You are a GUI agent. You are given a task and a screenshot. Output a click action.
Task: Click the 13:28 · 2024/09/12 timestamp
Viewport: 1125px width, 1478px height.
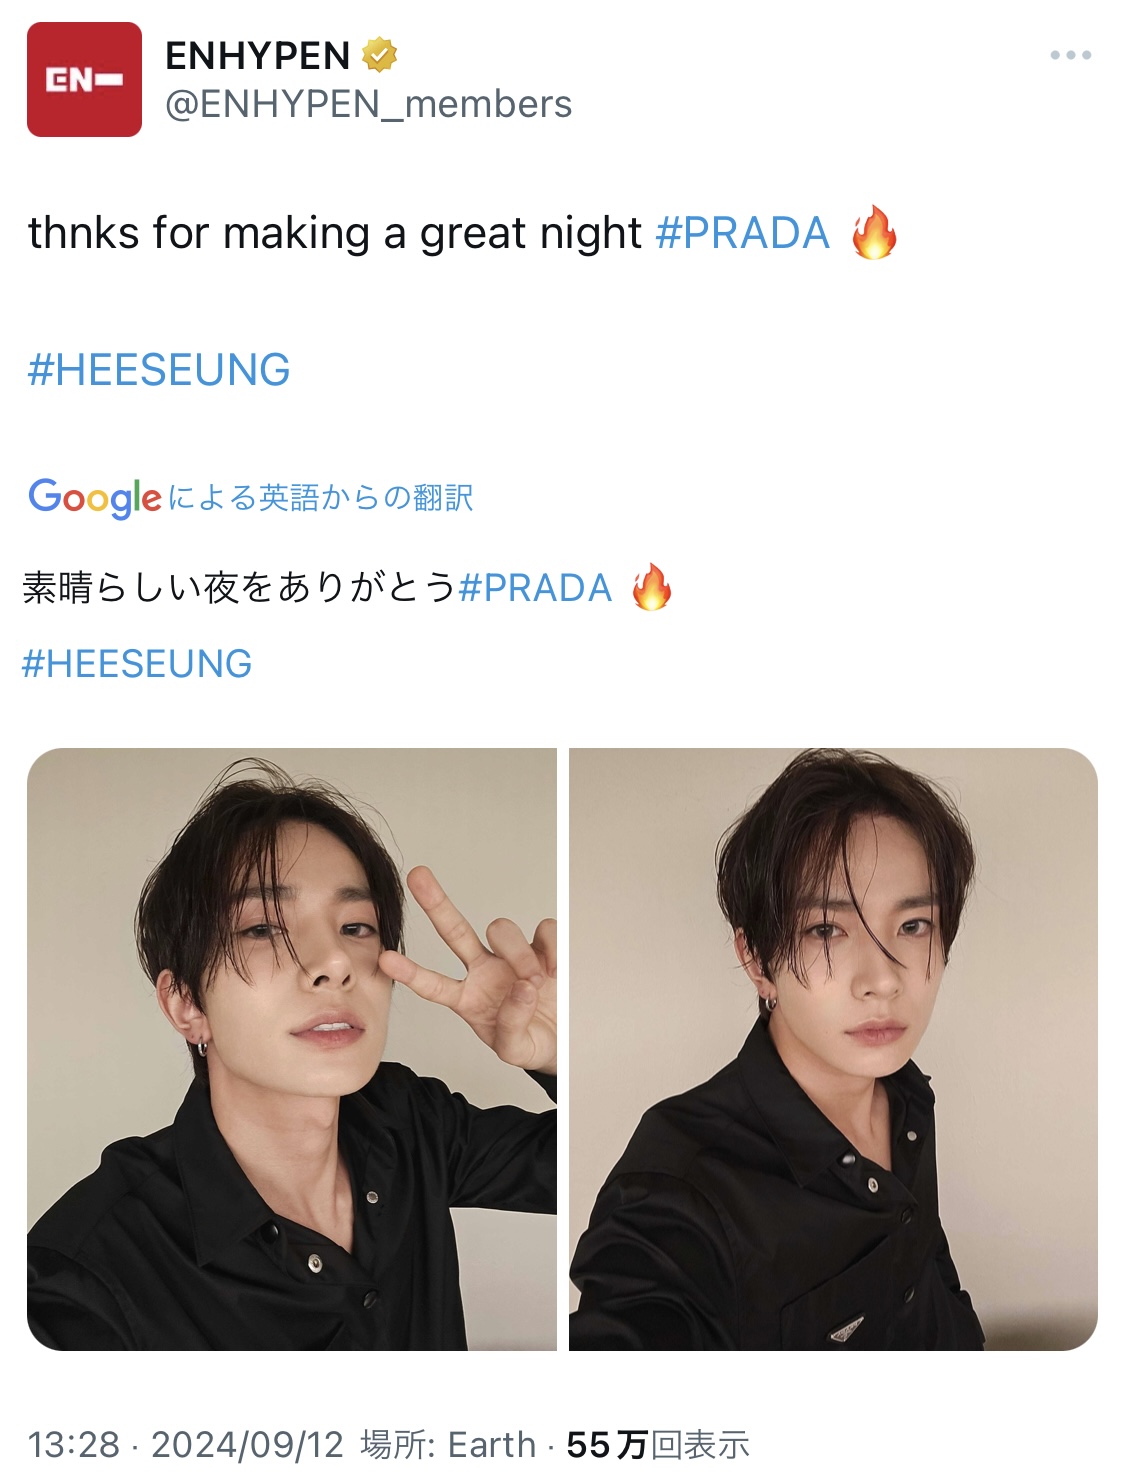pos(185,1444)
